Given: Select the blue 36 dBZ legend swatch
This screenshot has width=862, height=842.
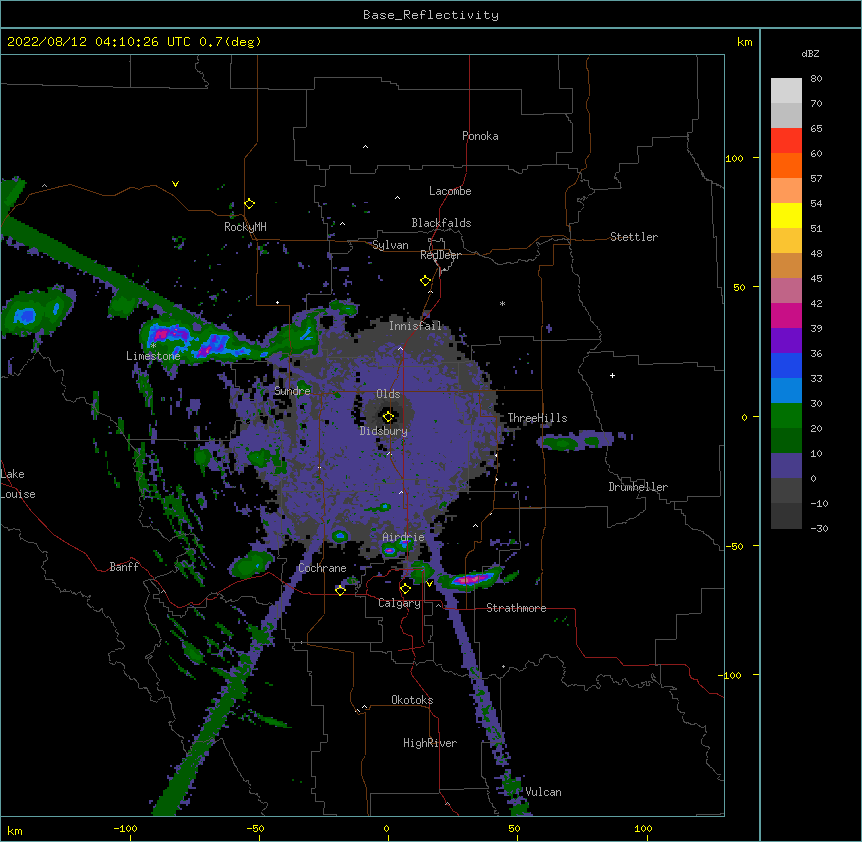Looking at the screenshot, I should point(786,365).
